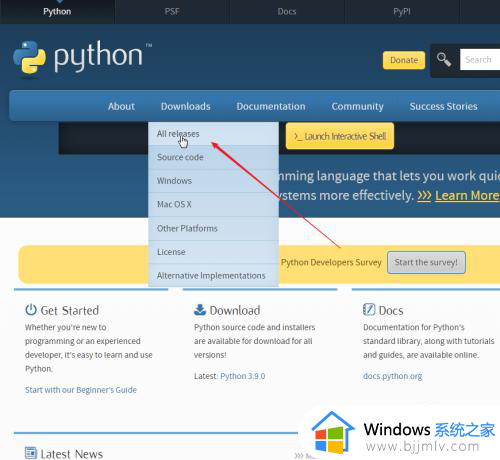Launch the Interactive Shell
Viewport: 500px width, 460px height.
(340, 136)
